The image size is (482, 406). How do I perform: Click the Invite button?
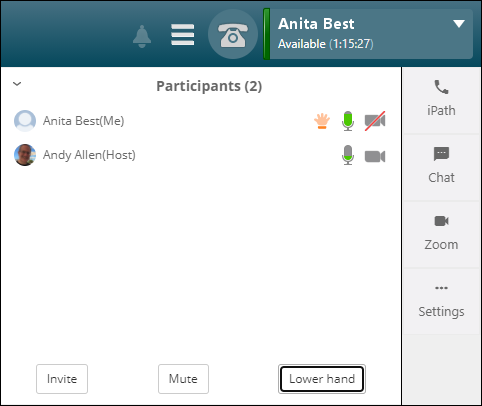[x=62, y=379]
